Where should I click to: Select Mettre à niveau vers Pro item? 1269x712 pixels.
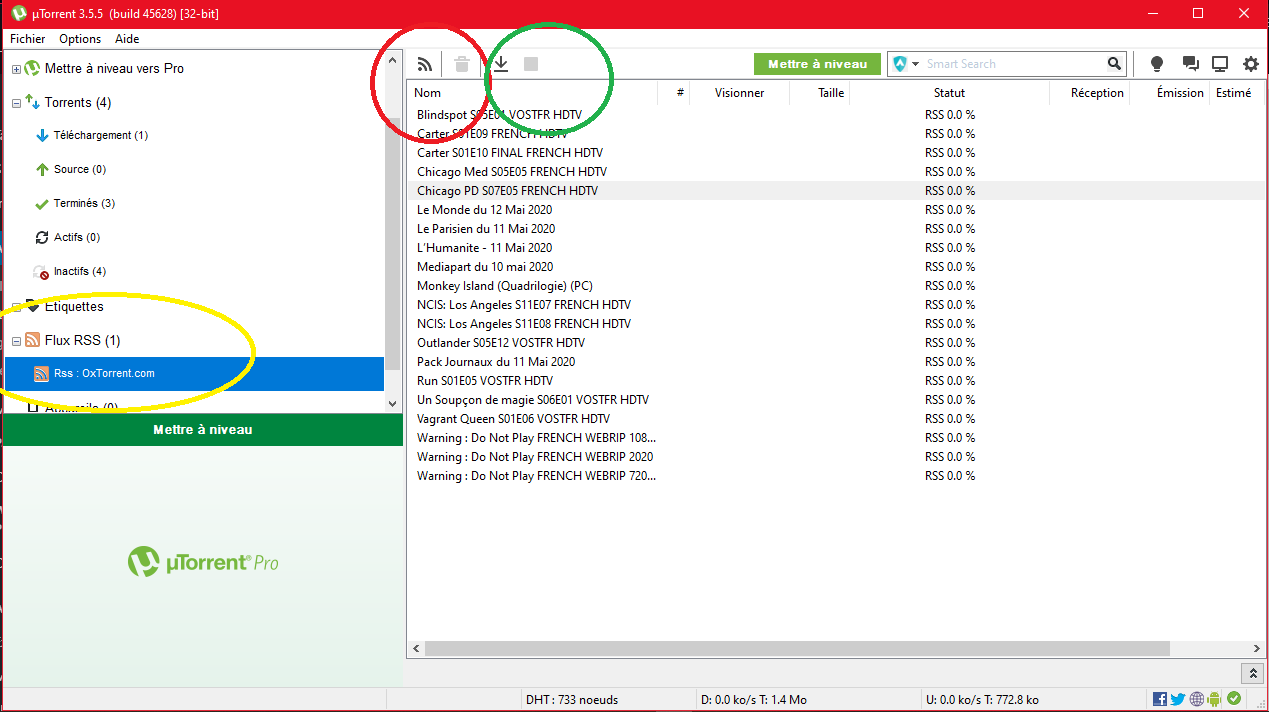114,69
